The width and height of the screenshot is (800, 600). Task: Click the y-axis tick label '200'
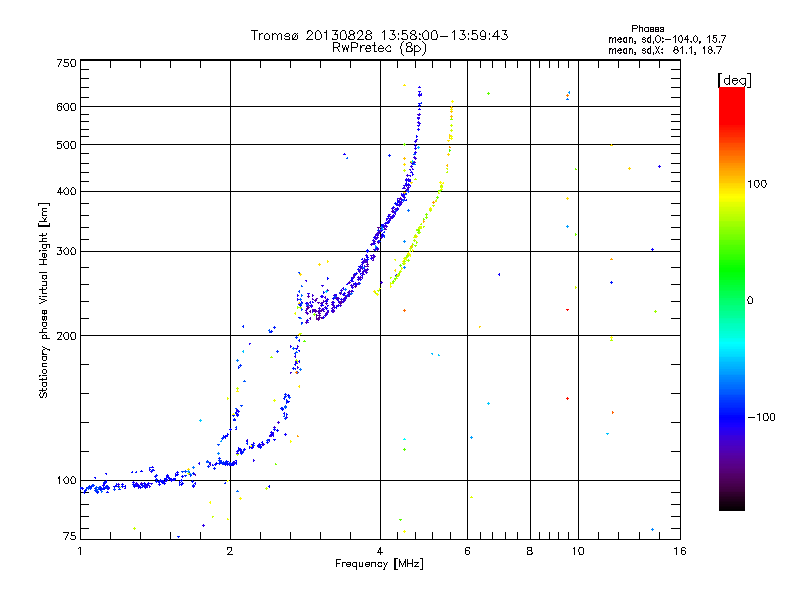coord(66,336)
